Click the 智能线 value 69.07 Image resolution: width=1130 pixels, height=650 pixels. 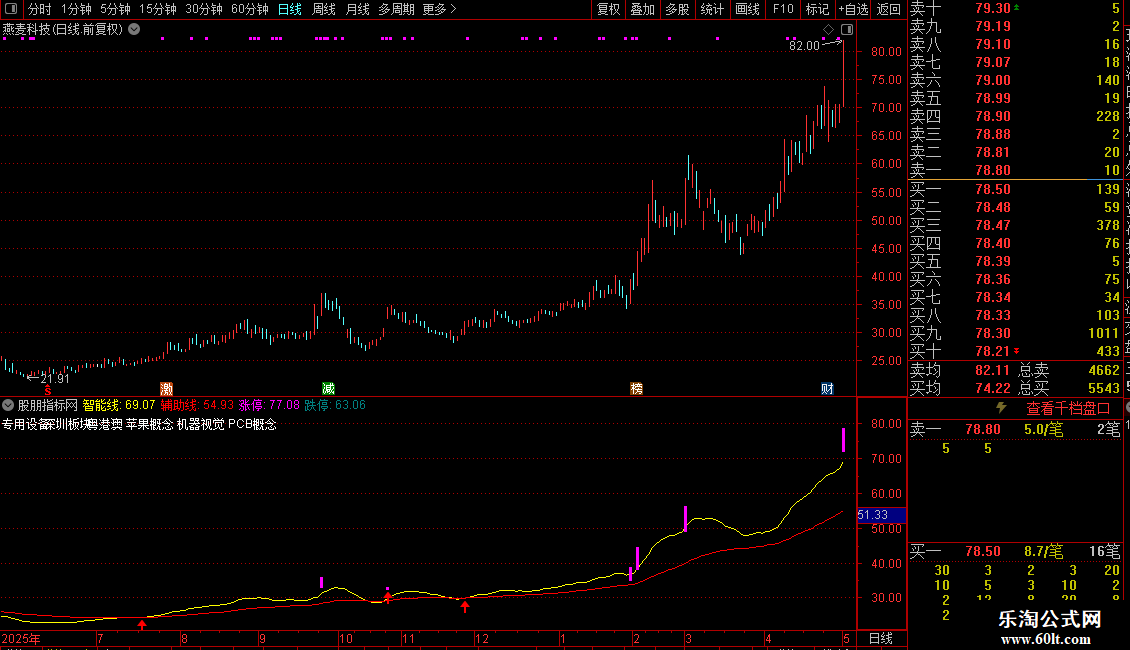click(140, 405)
